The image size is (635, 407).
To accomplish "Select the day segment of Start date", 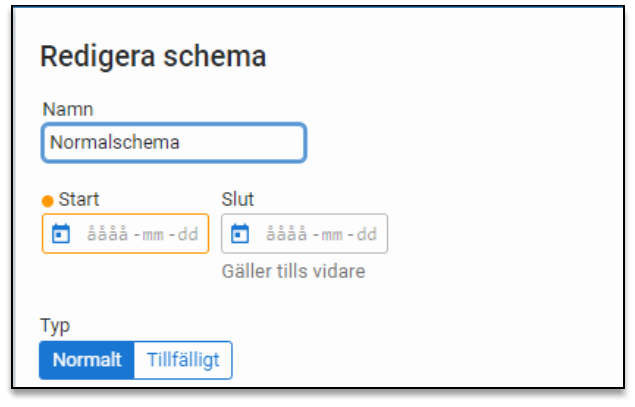I will [188, 235].
